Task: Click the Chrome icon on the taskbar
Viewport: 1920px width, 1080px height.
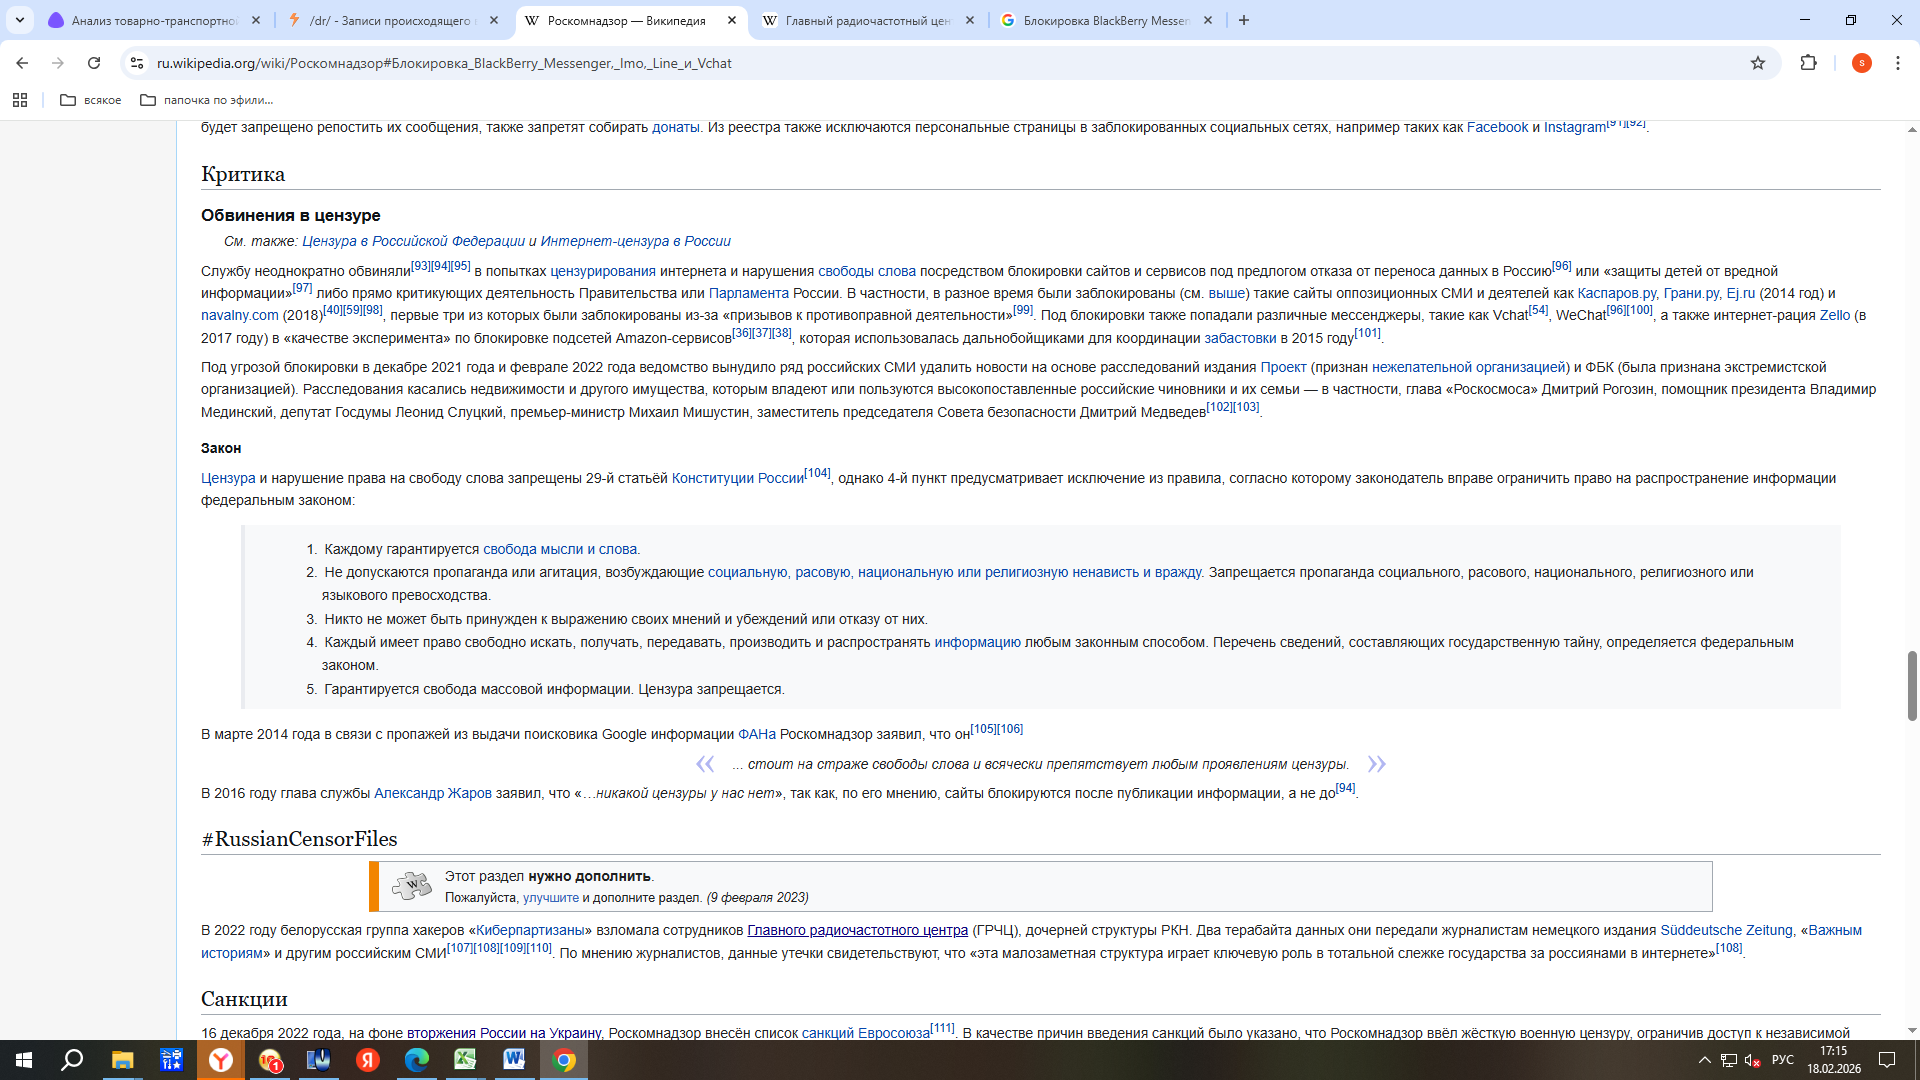Action: [563, 1060]
